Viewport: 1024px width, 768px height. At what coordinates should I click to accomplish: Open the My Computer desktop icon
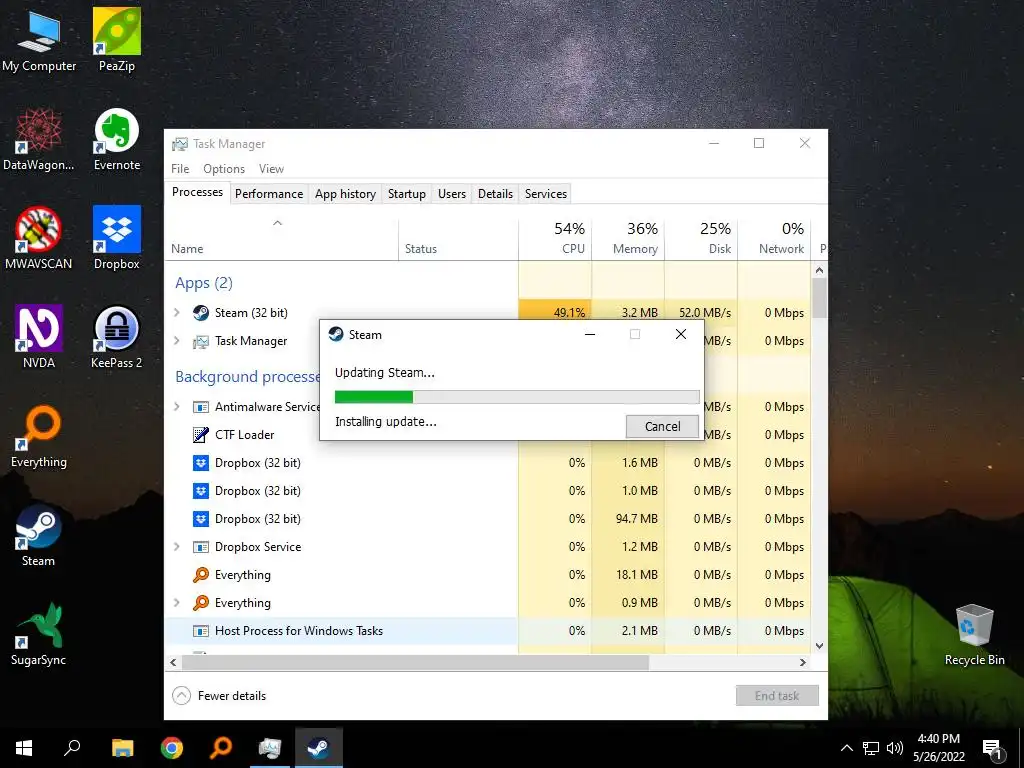[39, 40]
